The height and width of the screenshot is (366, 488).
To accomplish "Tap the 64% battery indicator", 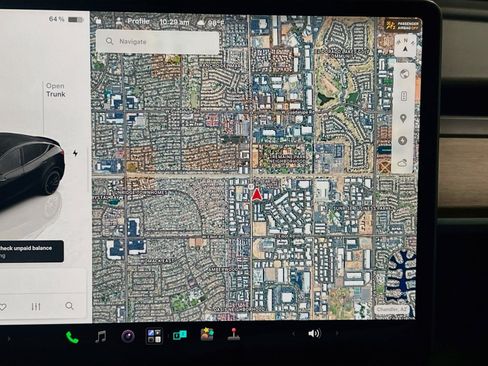I will tap(66, 19).
